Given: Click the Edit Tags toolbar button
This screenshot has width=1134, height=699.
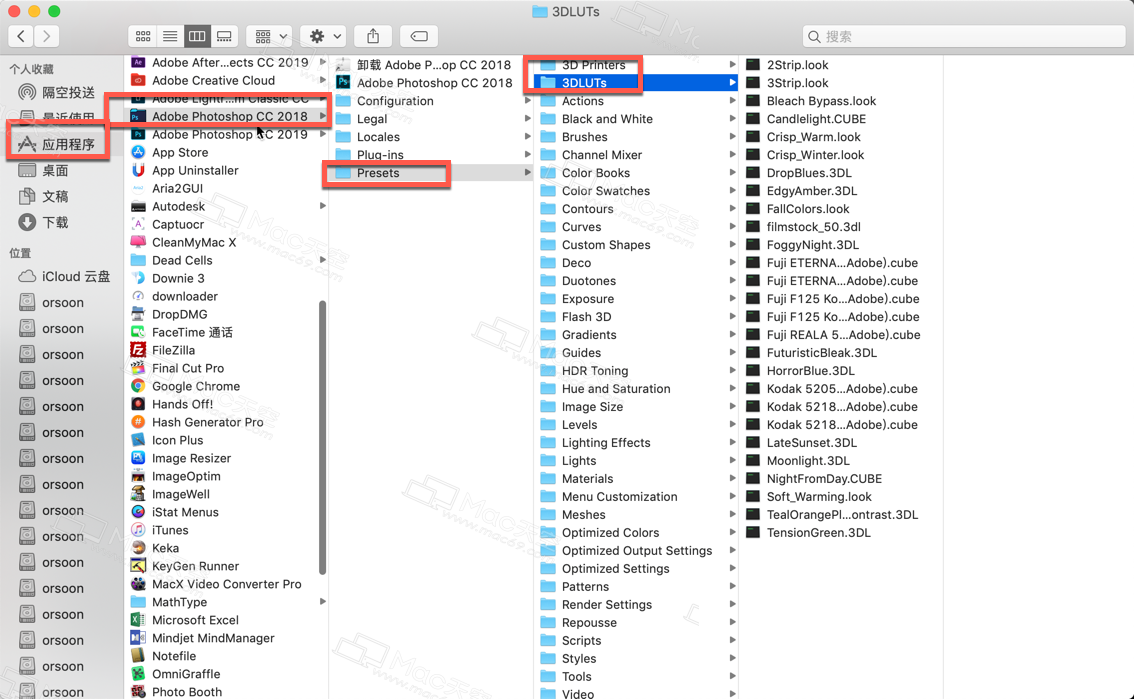Looking at the screenshot, I should (x=419, y=36).
